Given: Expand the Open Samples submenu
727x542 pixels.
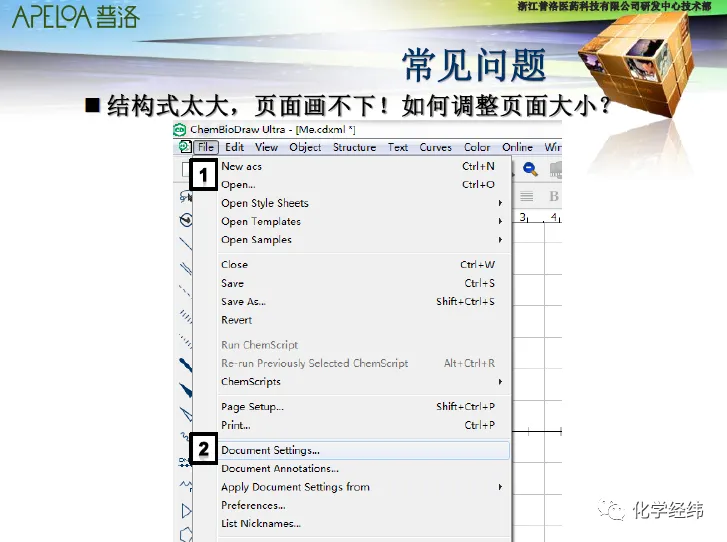Looking at the screenshot, I should [x=364, y=240].
